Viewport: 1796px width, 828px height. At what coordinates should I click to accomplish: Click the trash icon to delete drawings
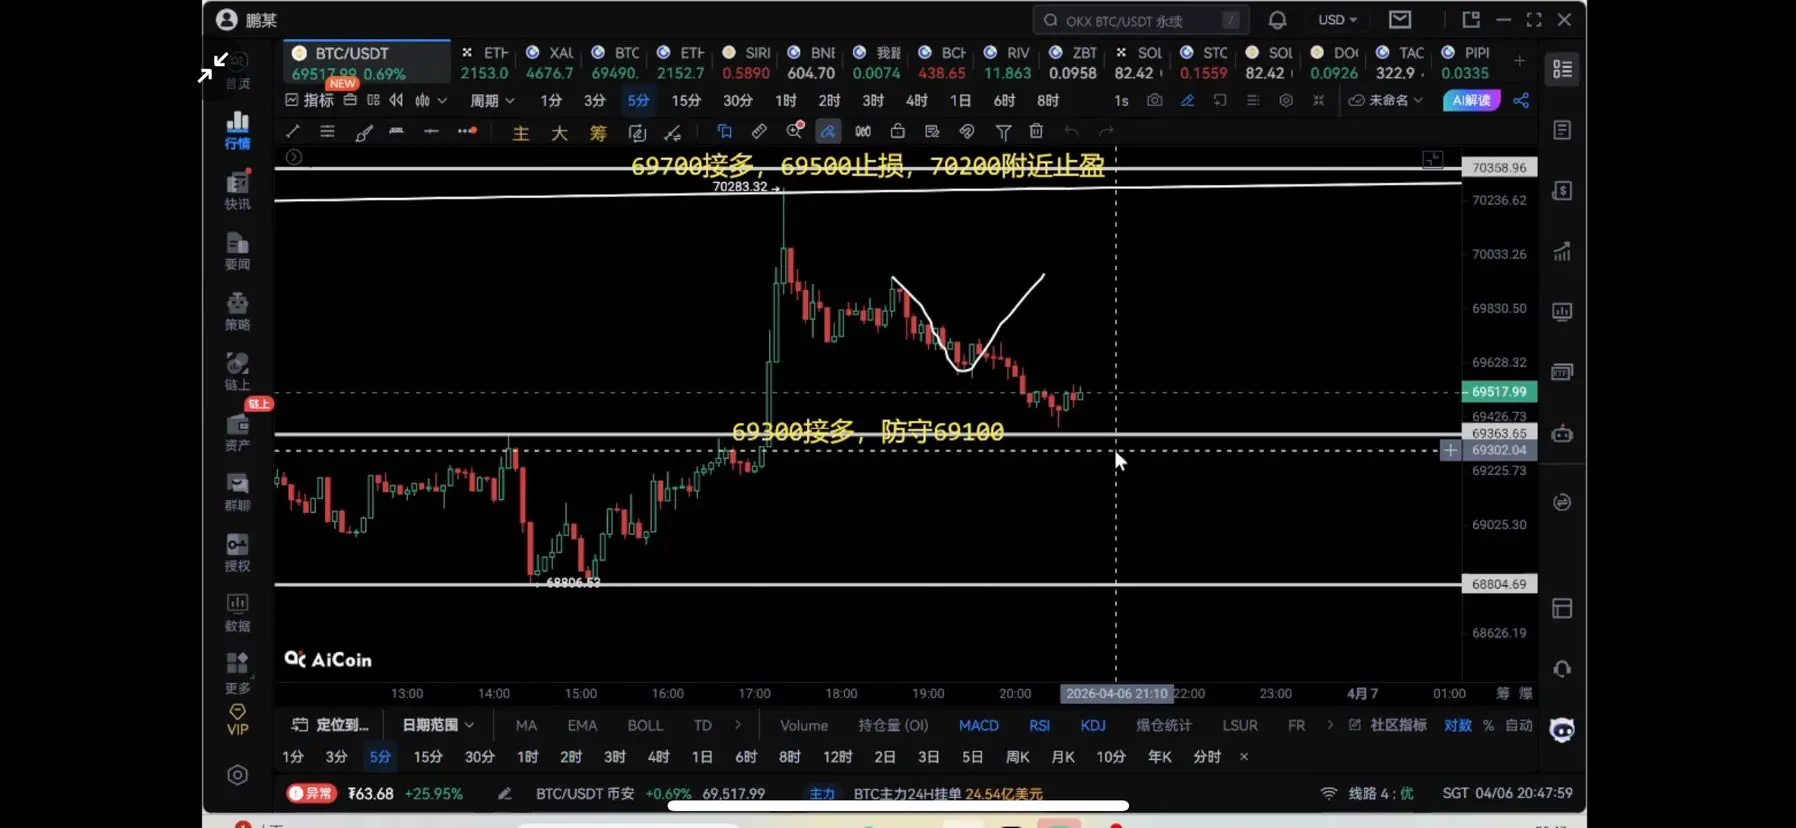coord(1037,131)
